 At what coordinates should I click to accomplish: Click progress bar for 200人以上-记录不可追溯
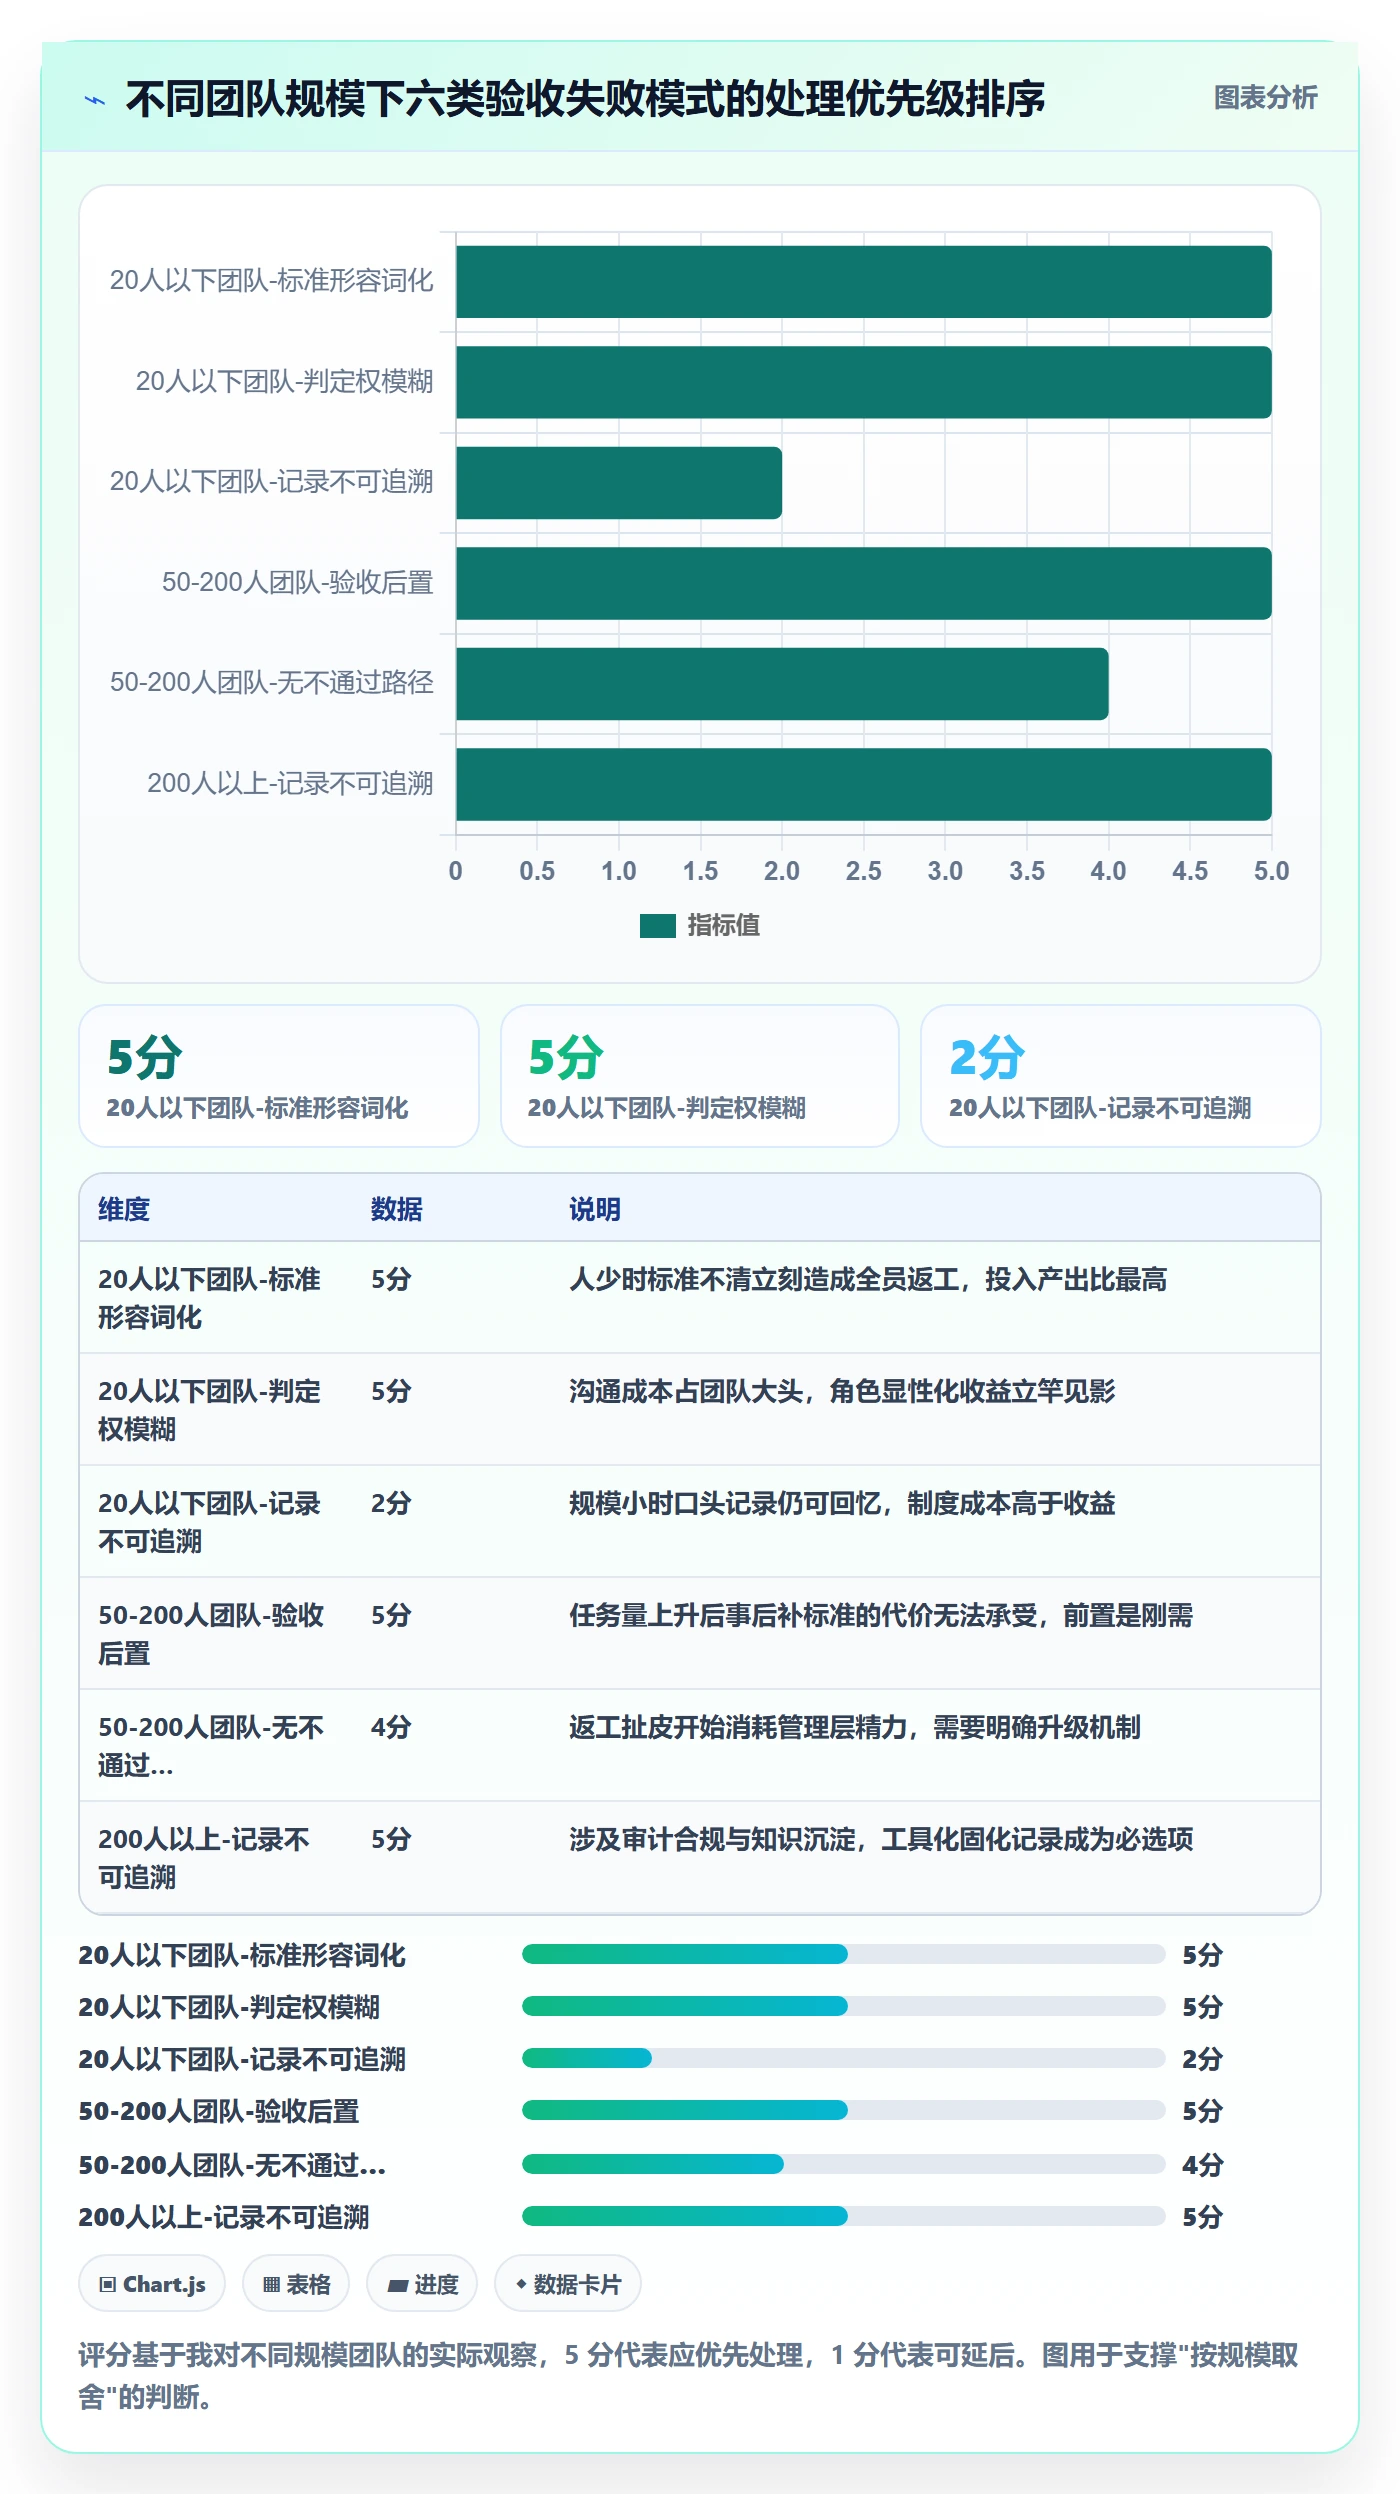pyautogui.click(x=844, y=2216)
